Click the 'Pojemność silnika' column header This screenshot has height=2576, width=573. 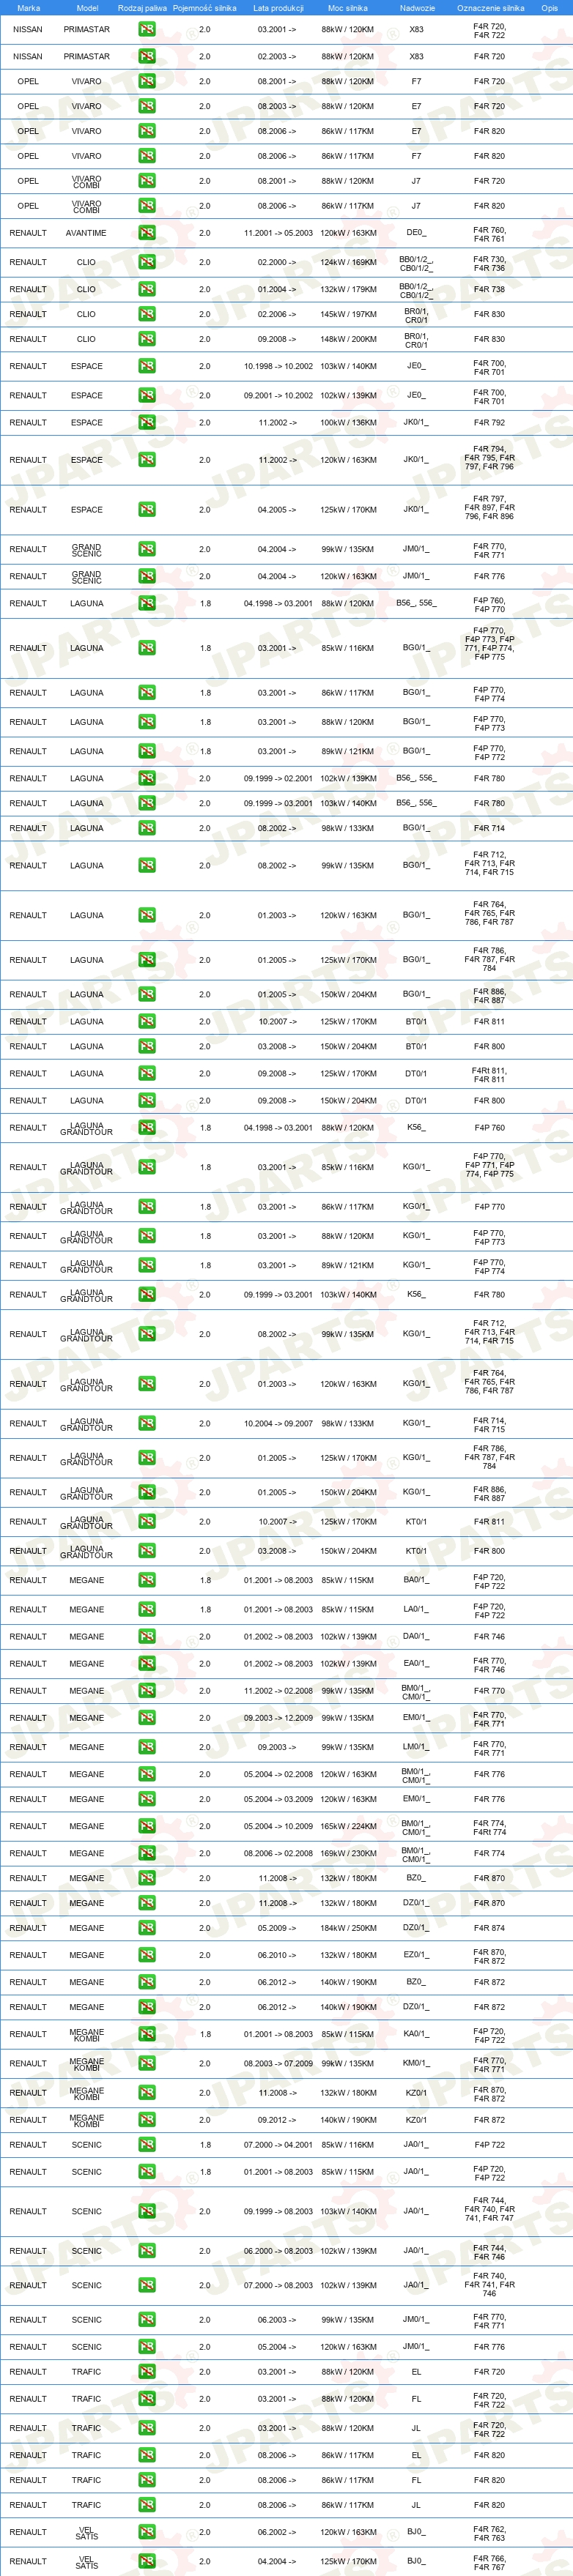(204, 8)
